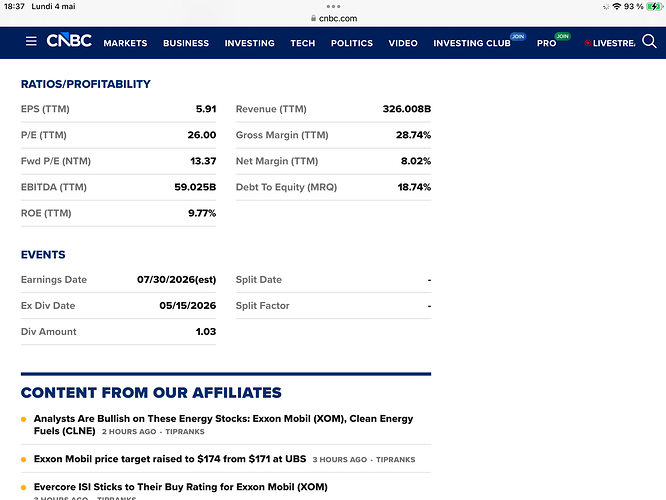Tap the 'Lundi 4 mai' date

54,6
